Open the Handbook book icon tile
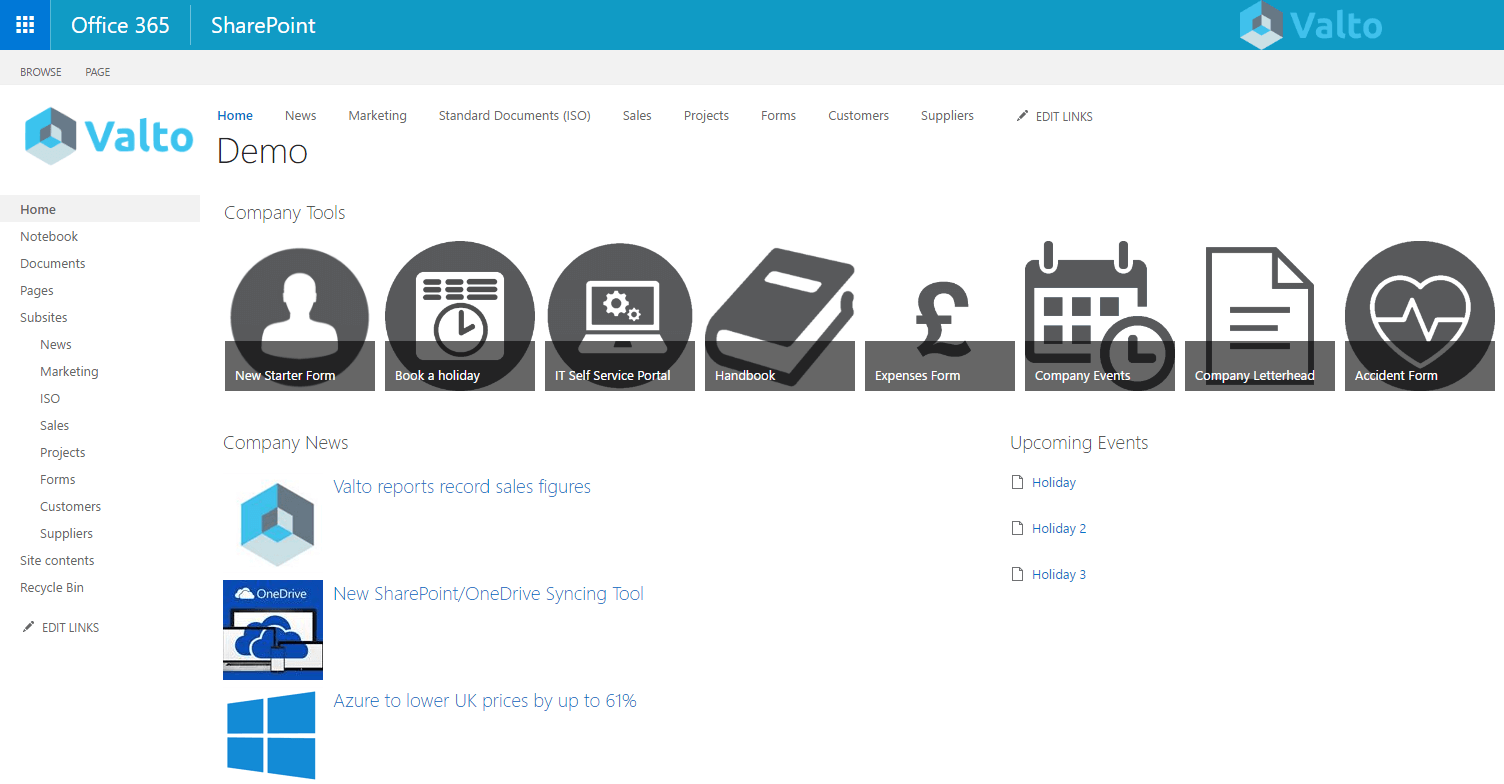 [x=780, y=317]
